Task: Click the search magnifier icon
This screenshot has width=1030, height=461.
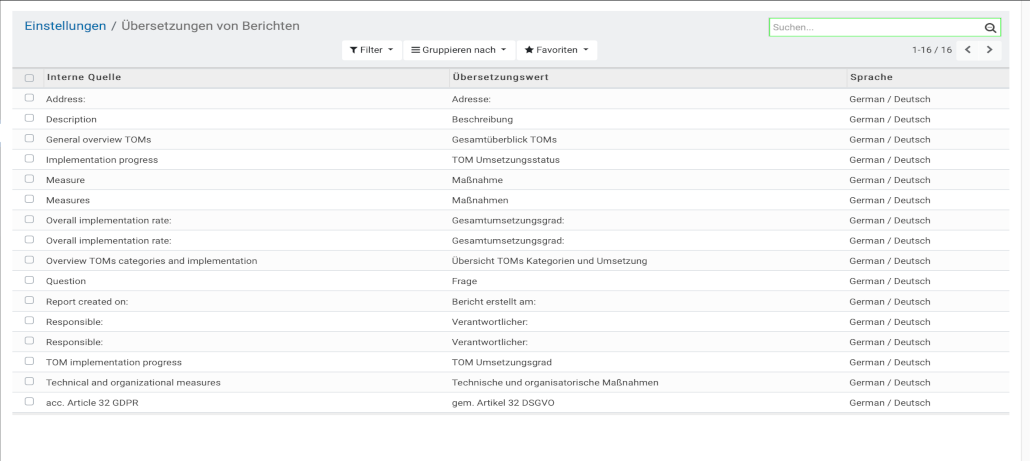Action: click(990, 28)
